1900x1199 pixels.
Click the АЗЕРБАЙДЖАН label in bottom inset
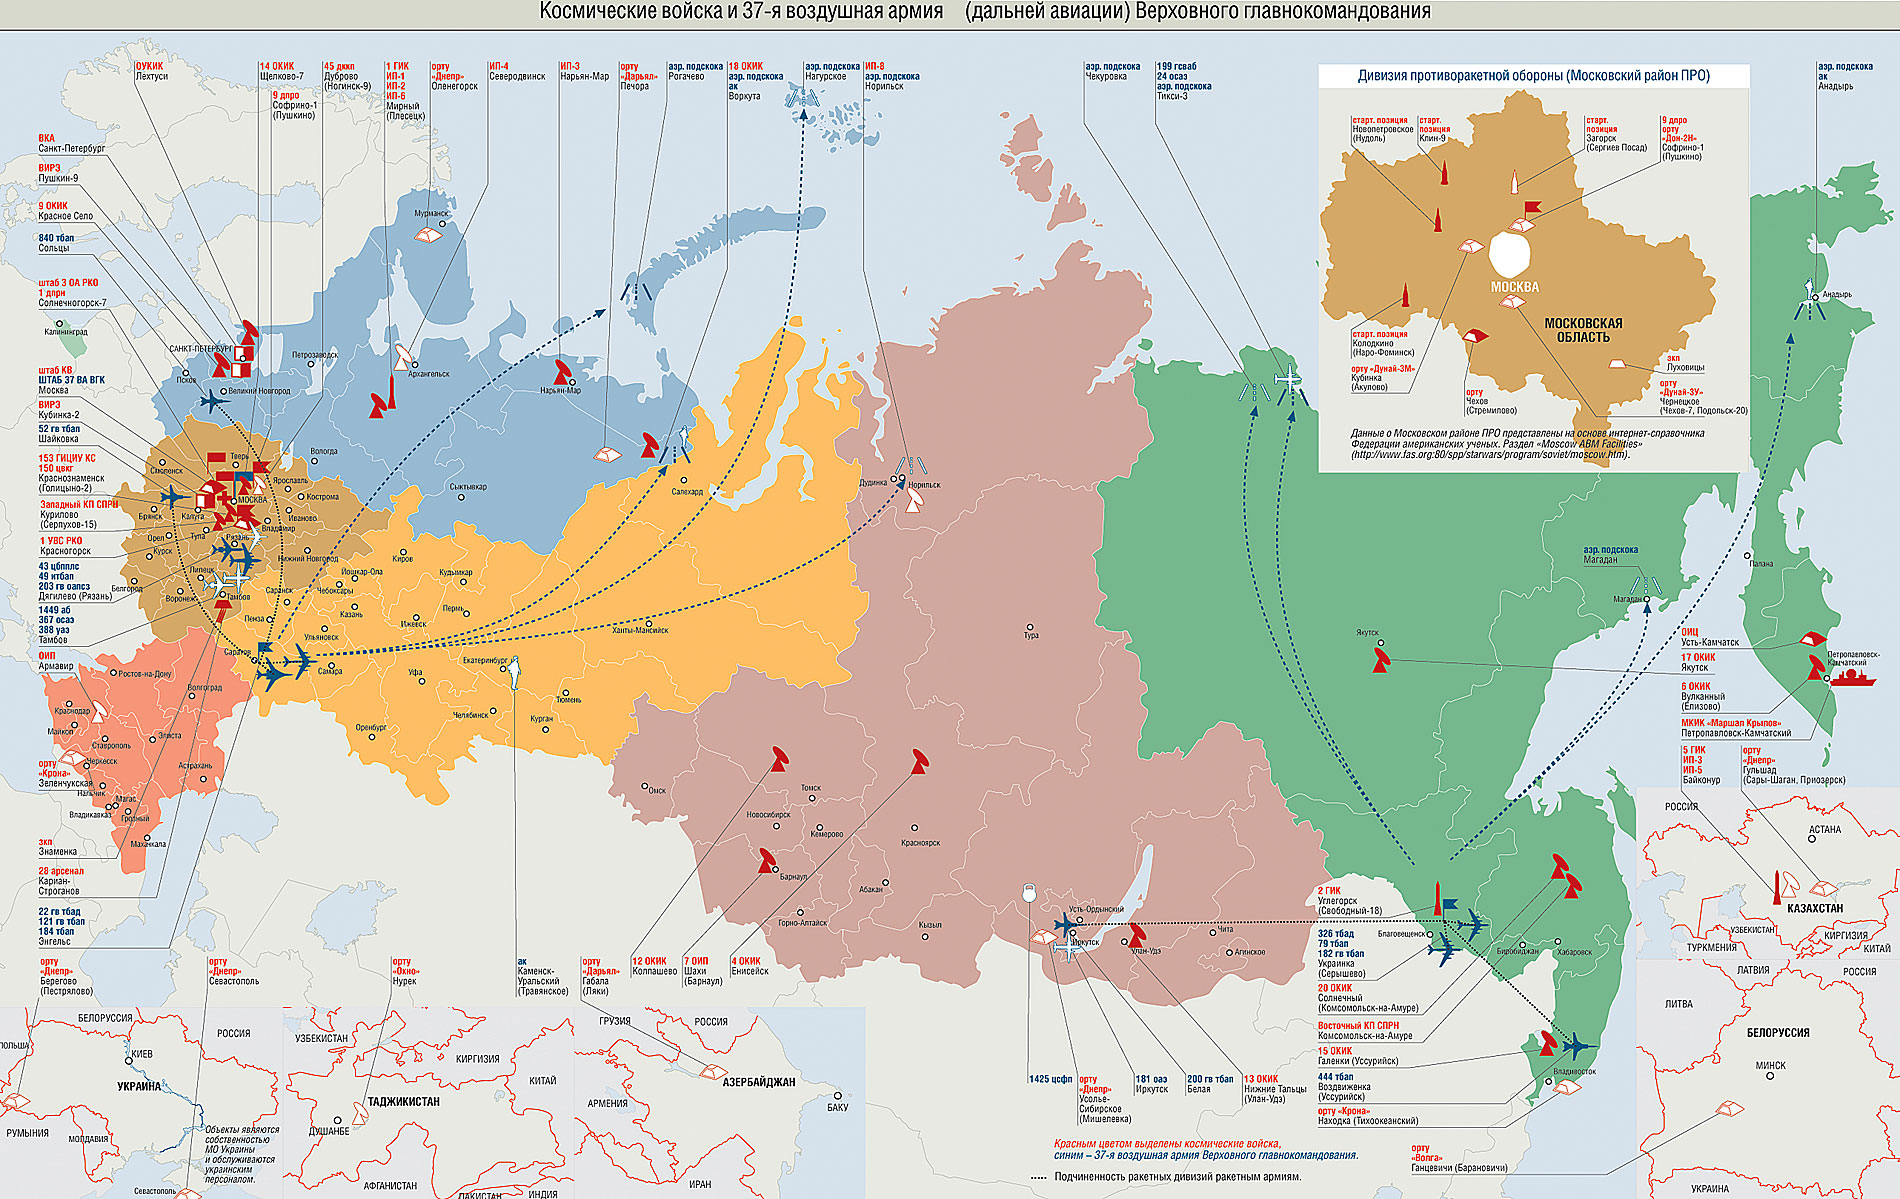(x=758, y=1082)
